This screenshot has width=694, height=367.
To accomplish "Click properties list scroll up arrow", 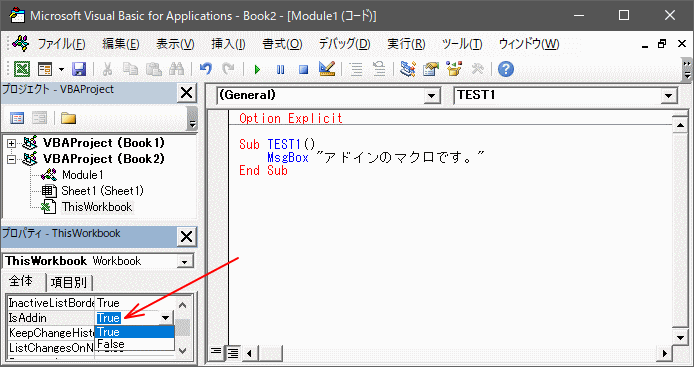I will [x=183, y=305].
